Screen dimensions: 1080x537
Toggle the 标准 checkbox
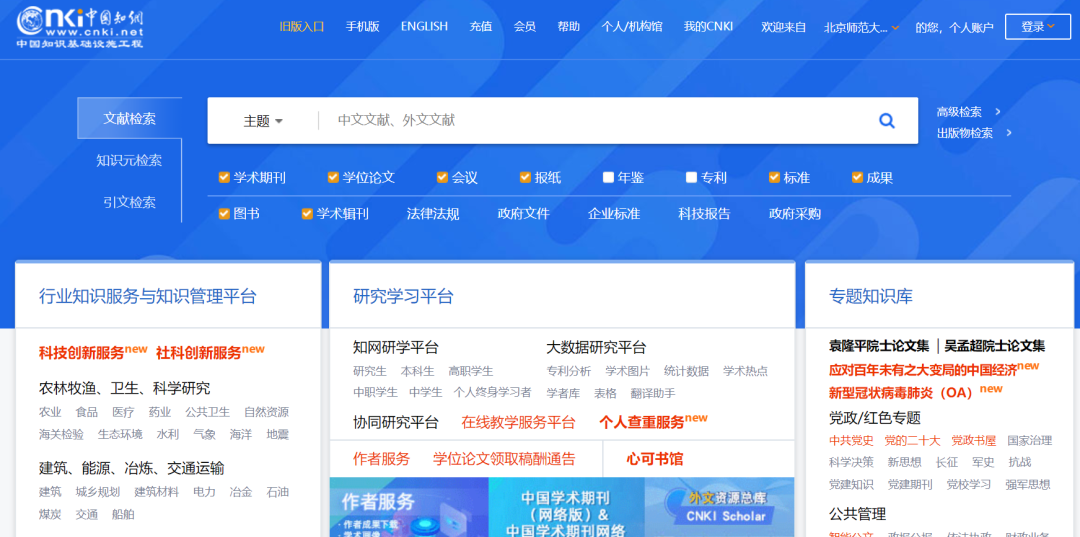[x=774, y=178]
